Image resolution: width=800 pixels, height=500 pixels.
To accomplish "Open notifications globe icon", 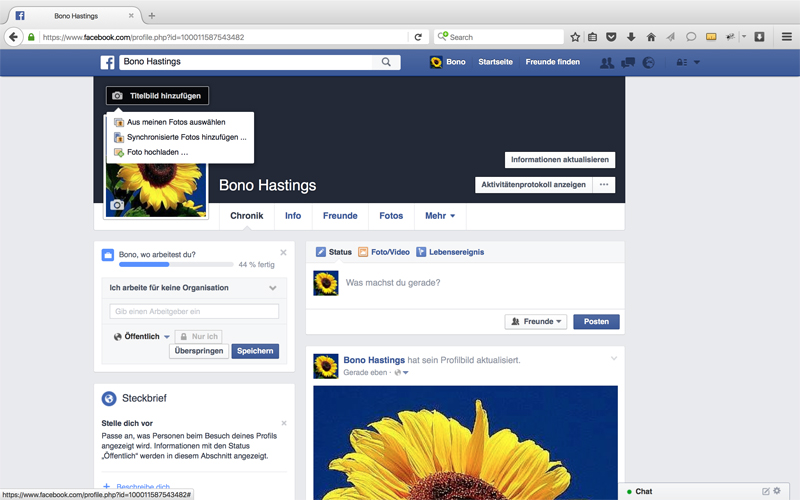I will 648,63.
